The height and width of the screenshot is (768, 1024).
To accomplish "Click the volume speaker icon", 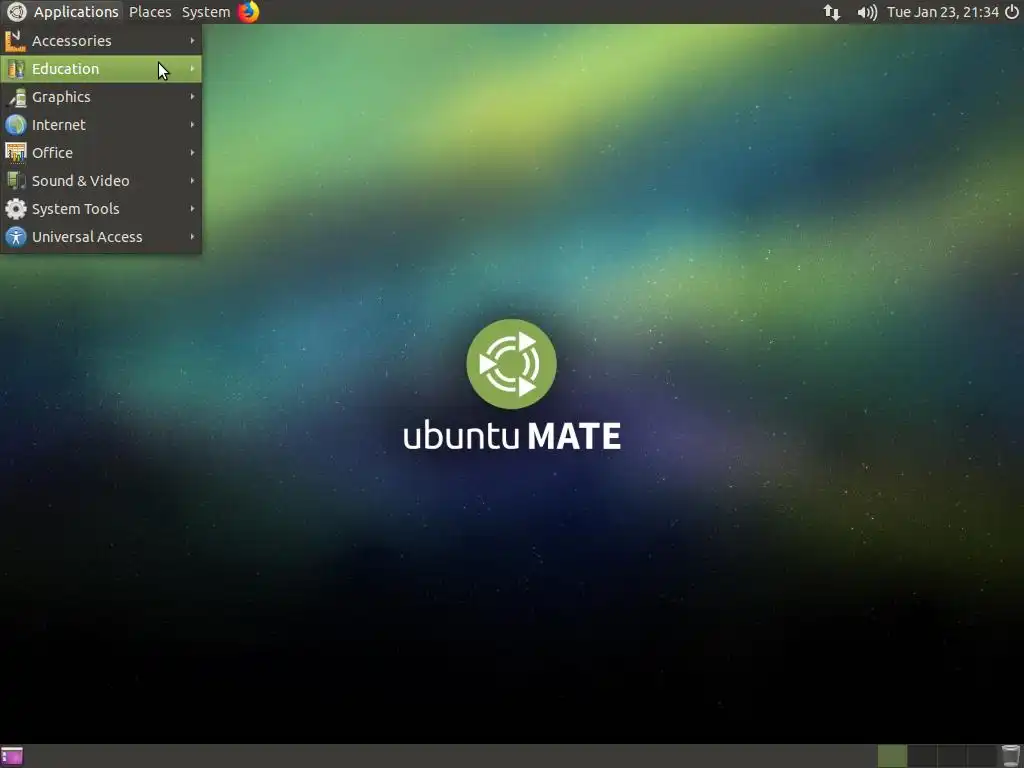I will point(867,12).
